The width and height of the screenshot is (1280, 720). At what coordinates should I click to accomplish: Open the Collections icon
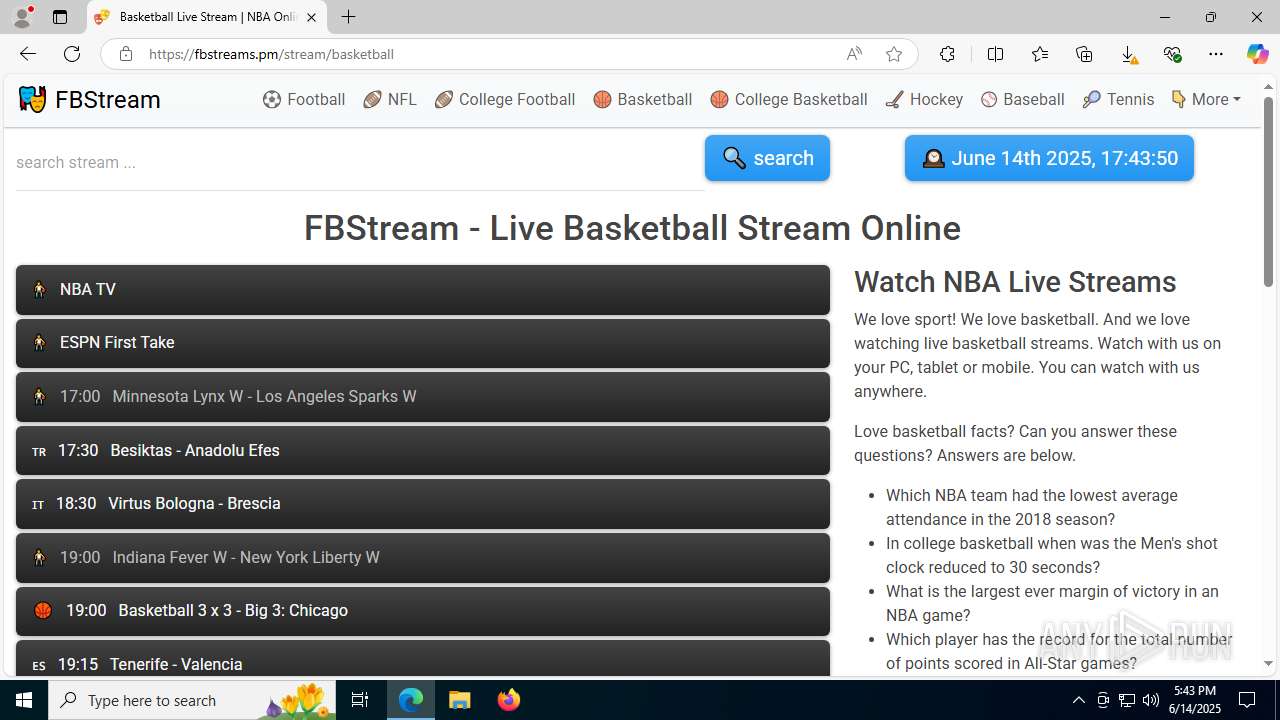[1084, 54]
